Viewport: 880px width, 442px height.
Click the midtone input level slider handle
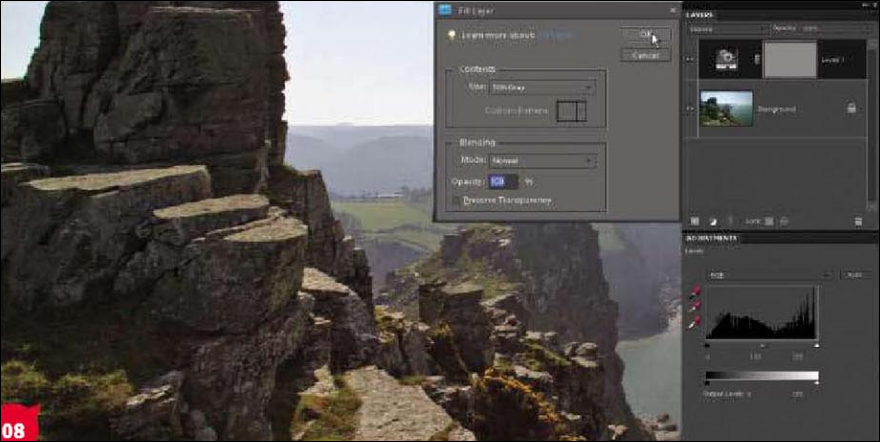762,345
